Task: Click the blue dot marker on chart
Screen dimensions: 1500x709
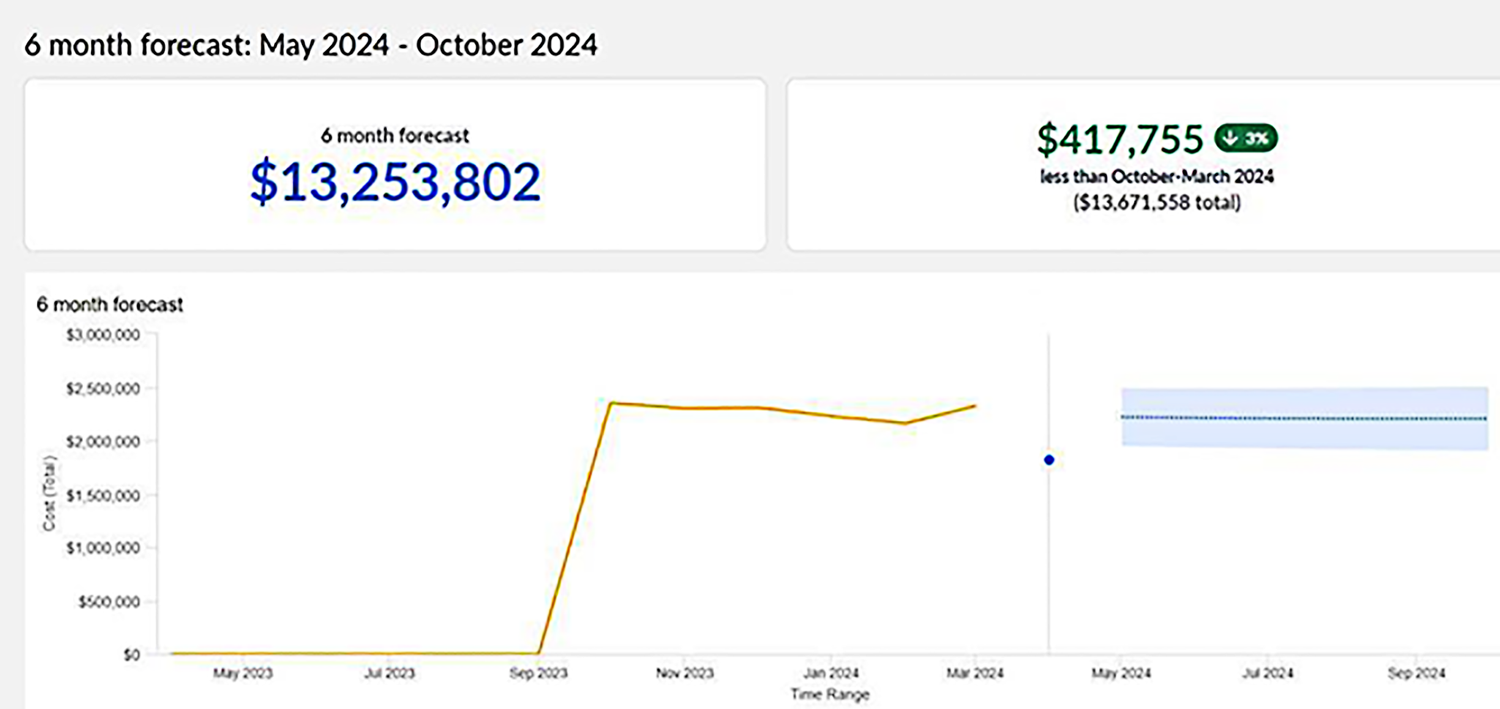Action: click(1049, 460)
